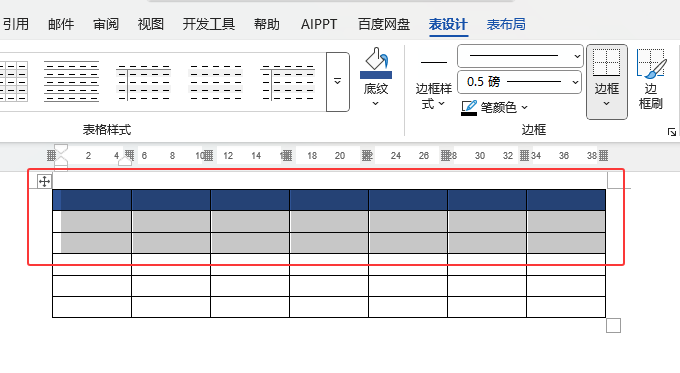Select the 表设计 tab

[448, 24]
